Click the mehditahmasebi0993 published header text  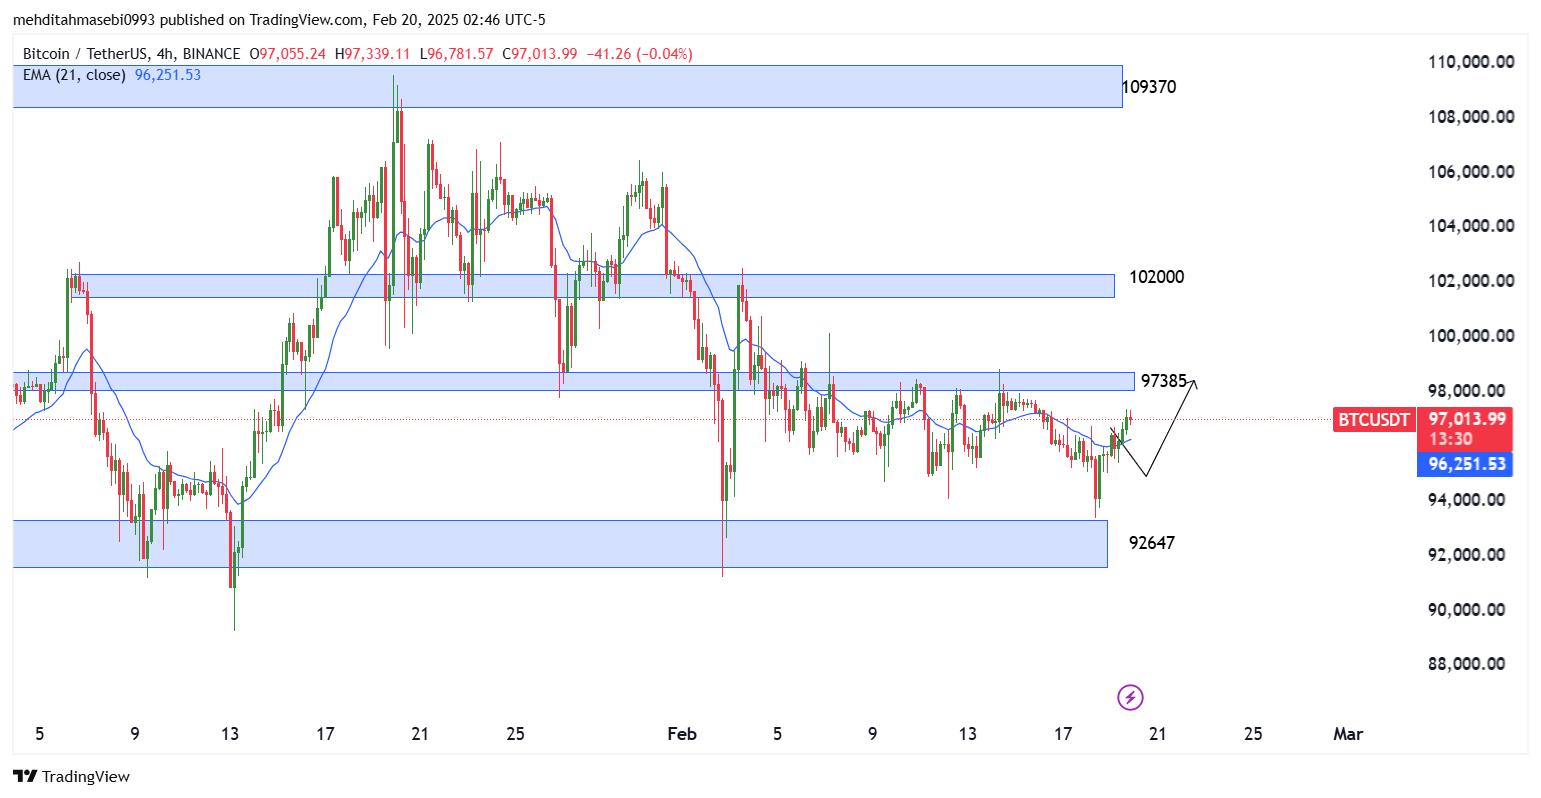point(279,20)
